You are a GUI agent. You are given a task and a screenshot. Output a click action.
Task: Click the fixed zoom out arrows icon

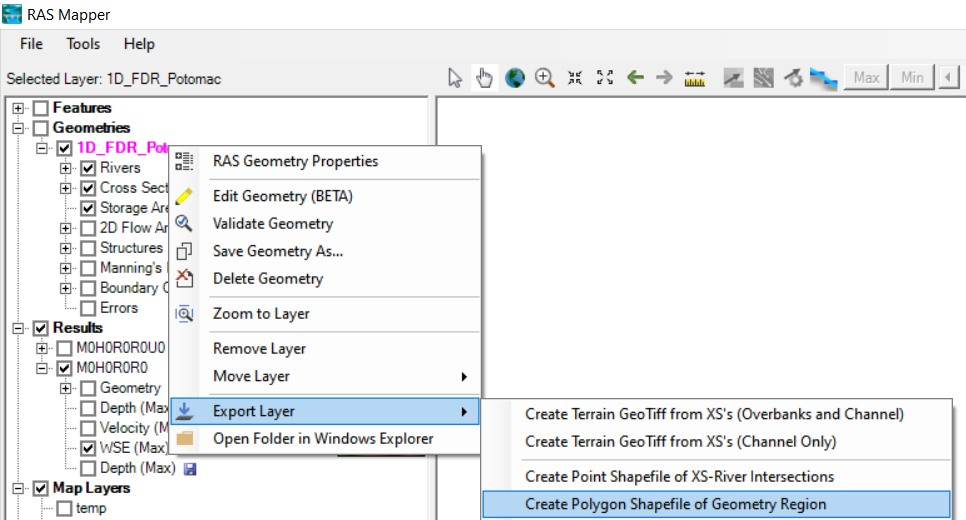pos(605,78)
